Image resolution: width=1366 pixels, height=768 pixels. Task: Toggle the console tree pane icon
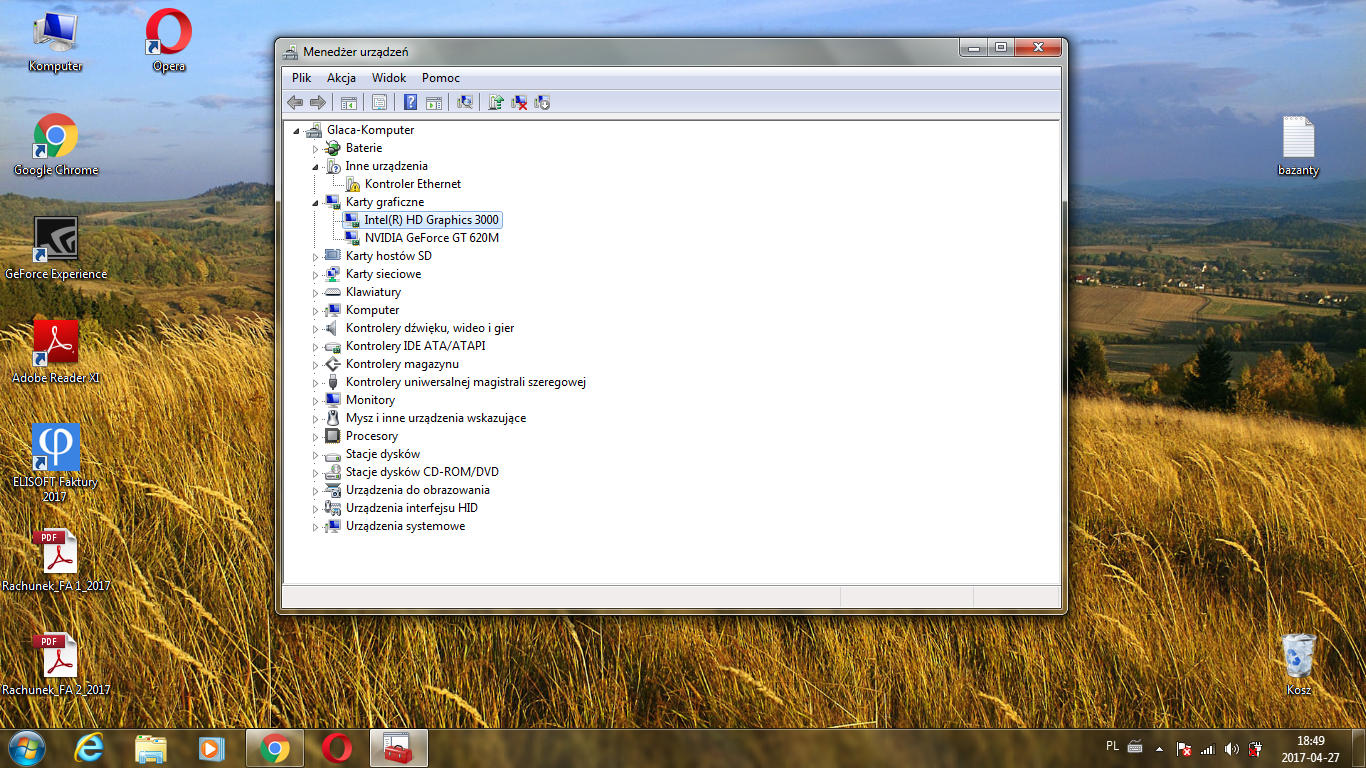point(349,102)
